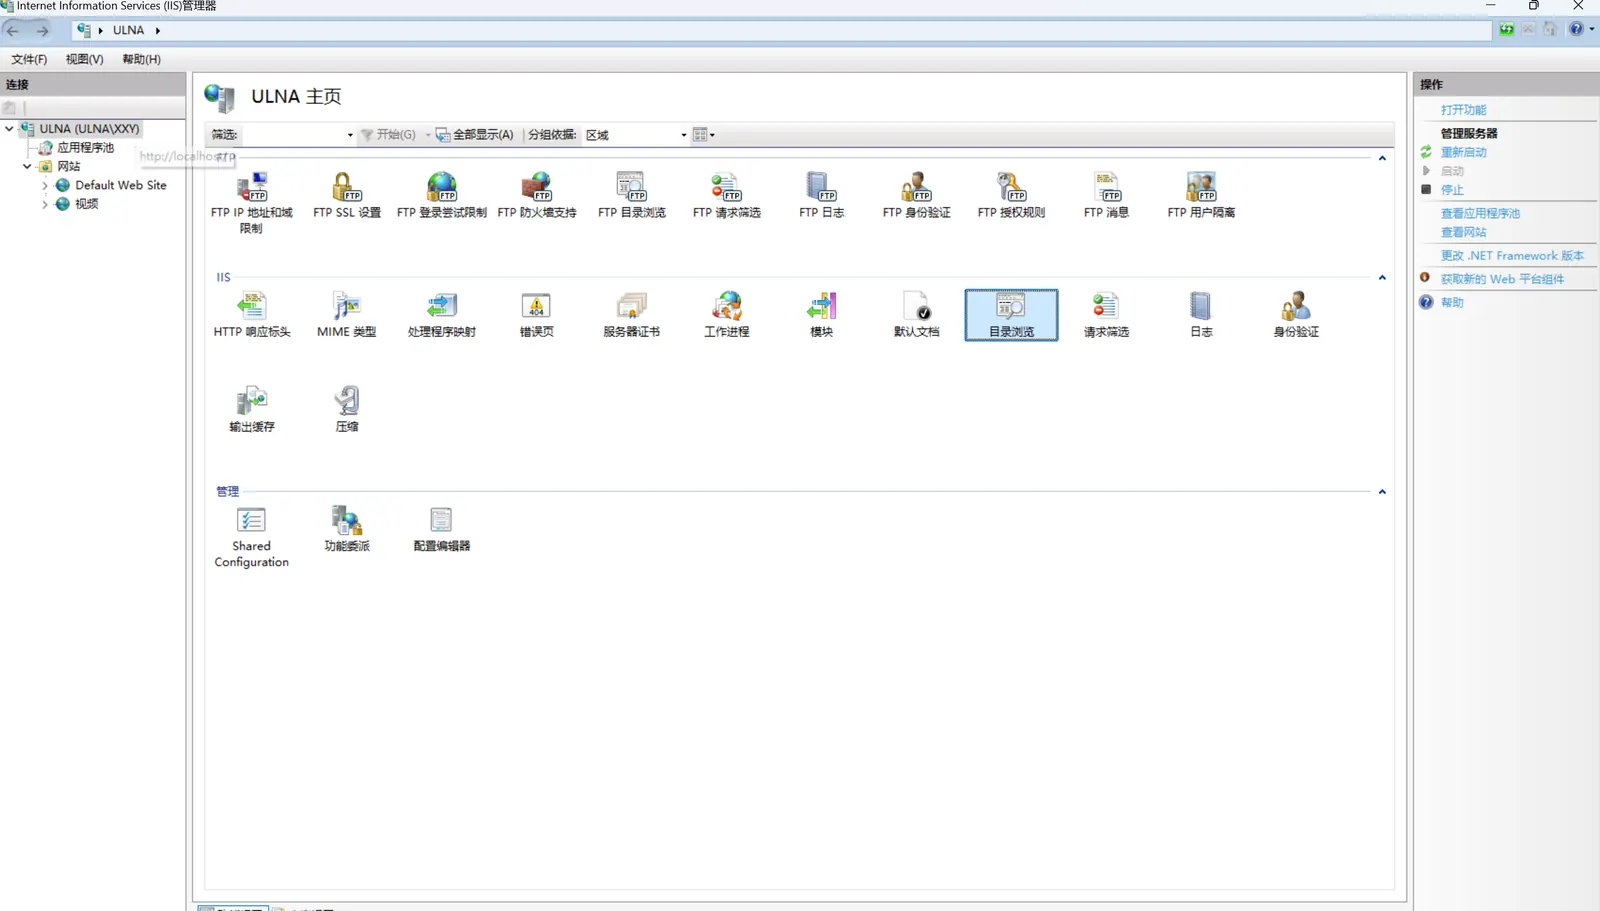Select the MIME 类型 icon
The image size is (1600, 911).
pos(346,314)
